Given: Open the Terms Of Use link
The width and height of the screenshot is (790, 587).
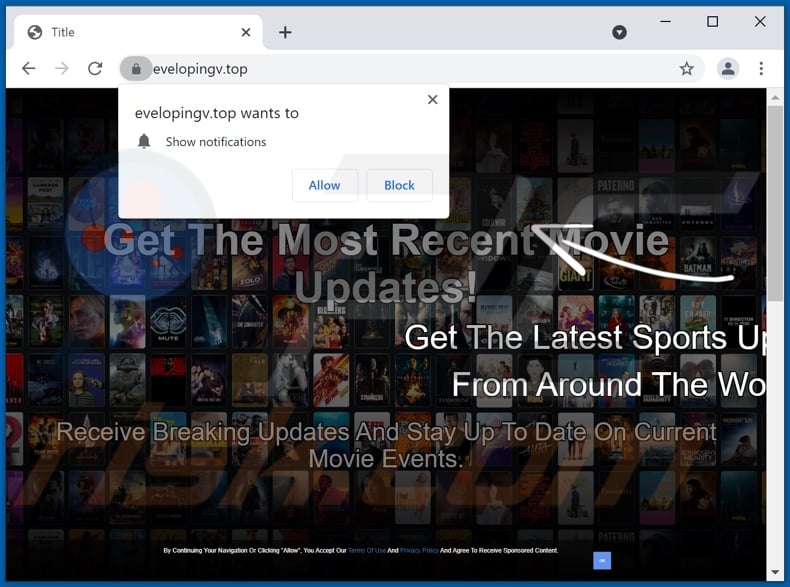Looking at the screenshot, I should (x=367, y=551).
